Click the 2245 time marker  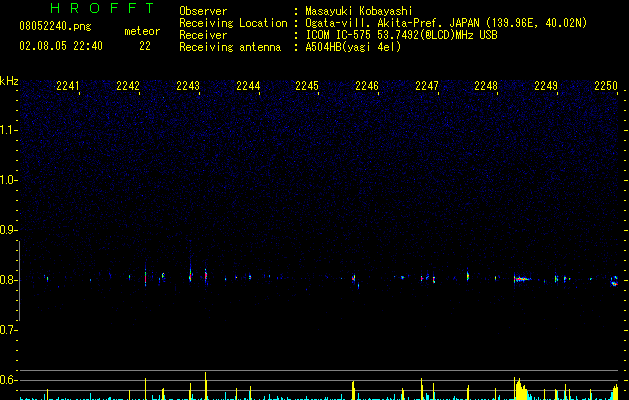[307, 86]
